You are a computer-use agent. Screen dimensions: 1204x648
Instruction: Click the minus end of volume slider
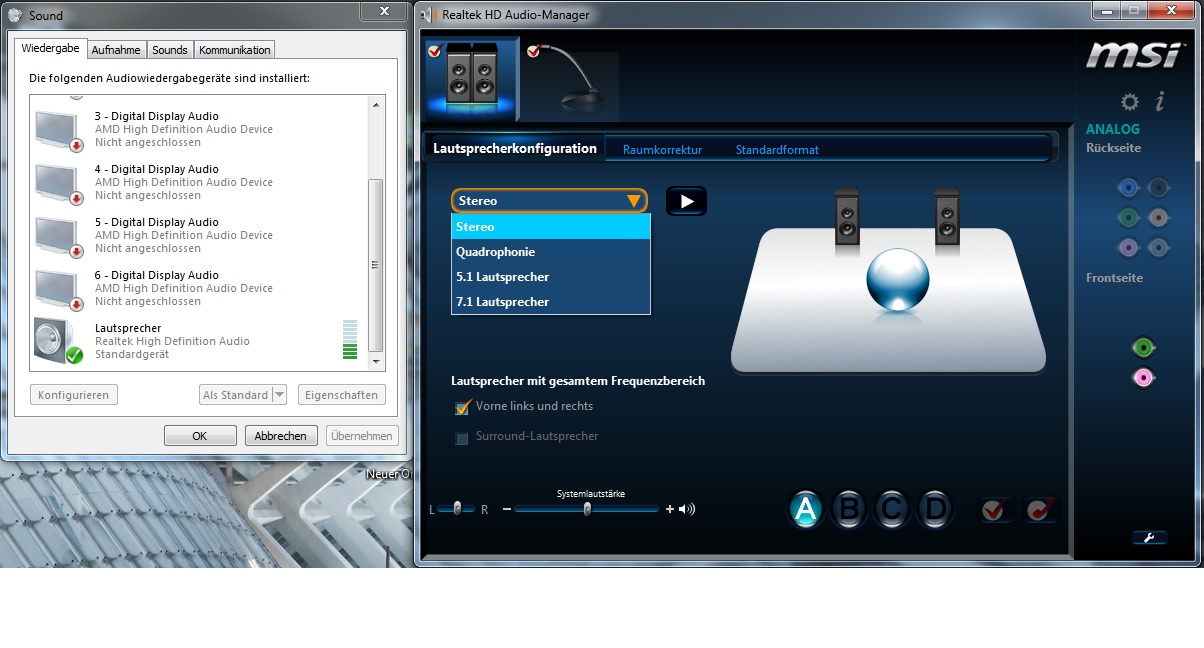click(507, 509)
